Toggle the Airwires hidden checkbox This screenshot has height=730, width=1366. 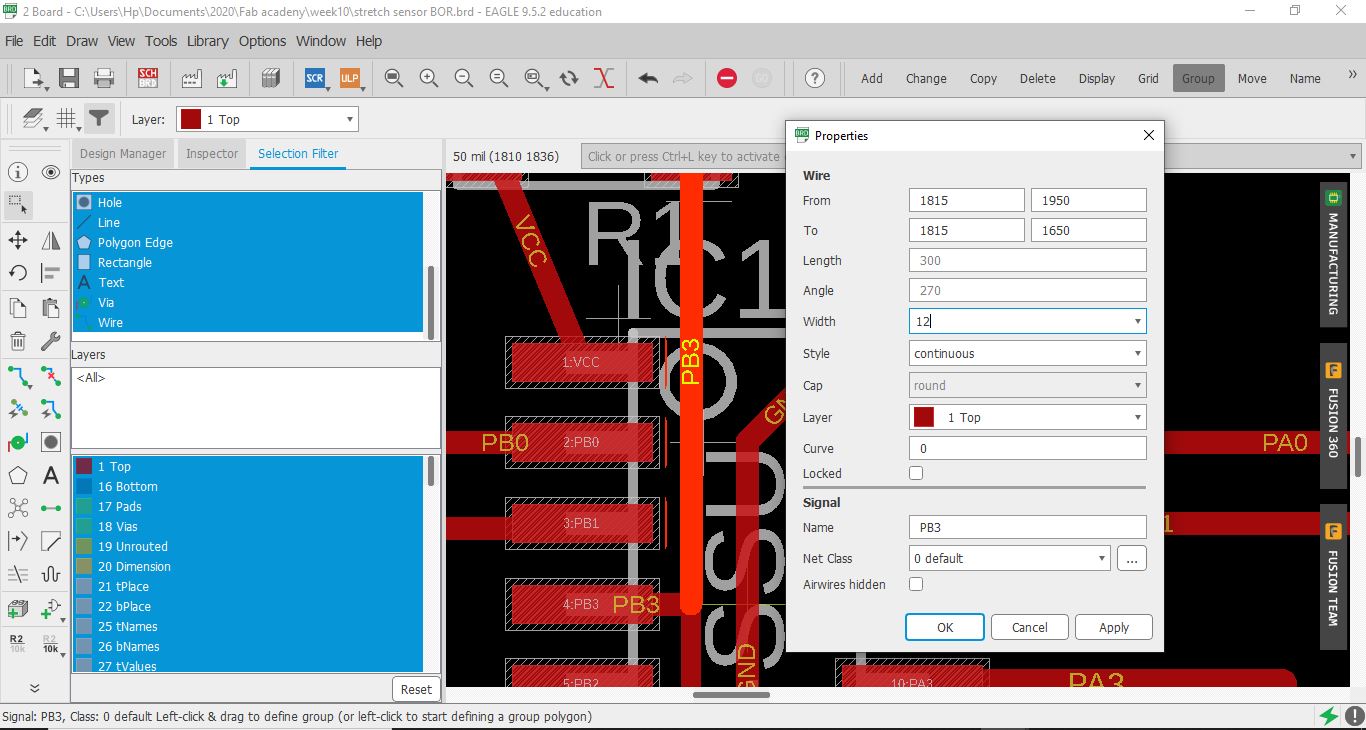click(x=916, y=584)
